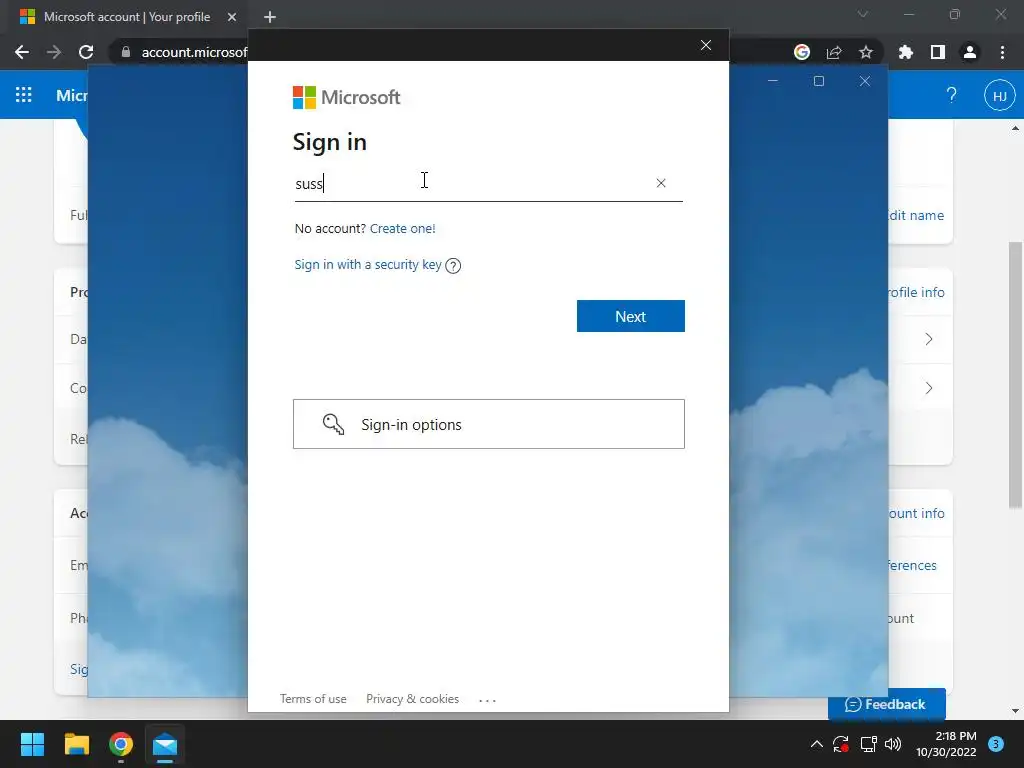
Task: Expand first profile info row chevron
Action: (x=929, y=339)
